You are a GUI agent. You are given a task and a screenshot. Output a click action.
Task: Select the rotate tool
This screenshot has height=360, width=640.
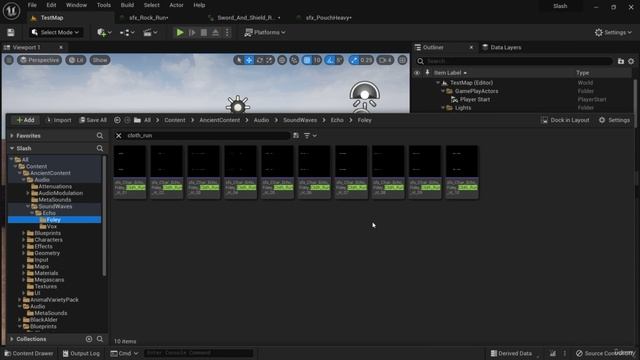260,60
